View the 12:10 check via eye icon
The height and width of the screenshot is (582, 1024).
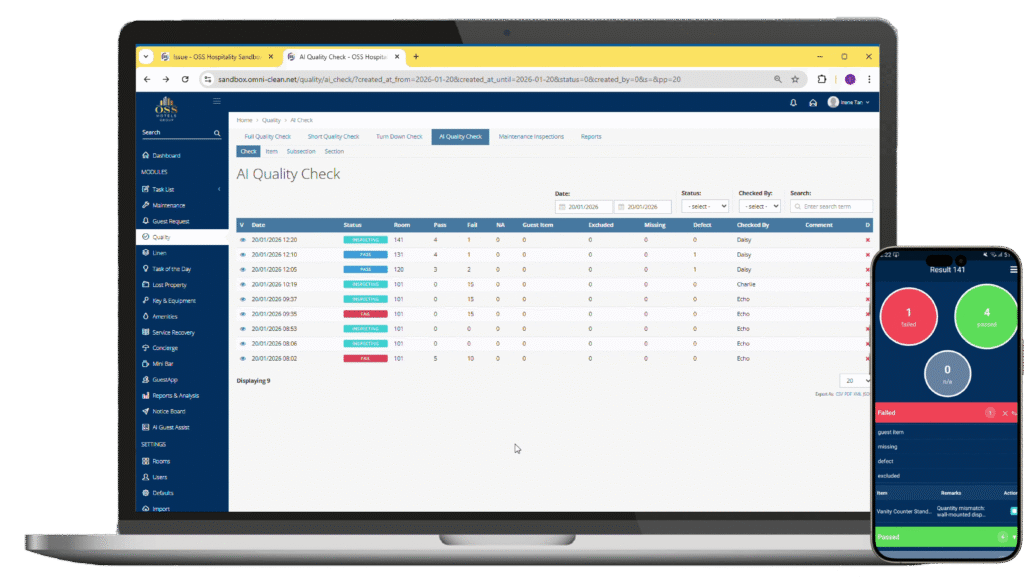[x=242, y=255]
